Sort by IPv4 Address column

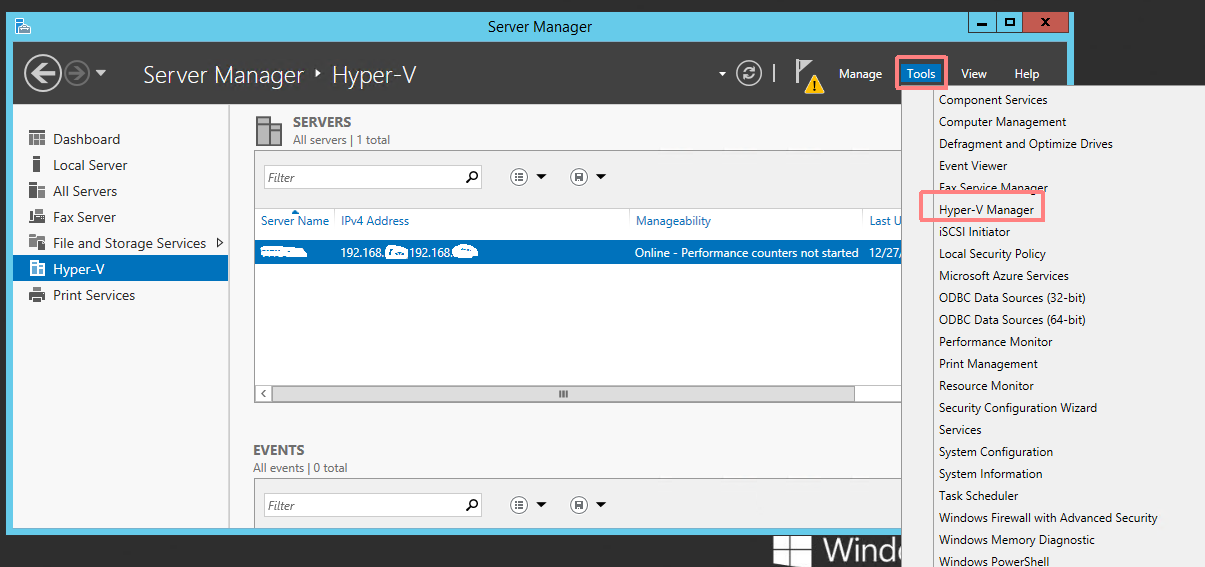tap(375, 221)
